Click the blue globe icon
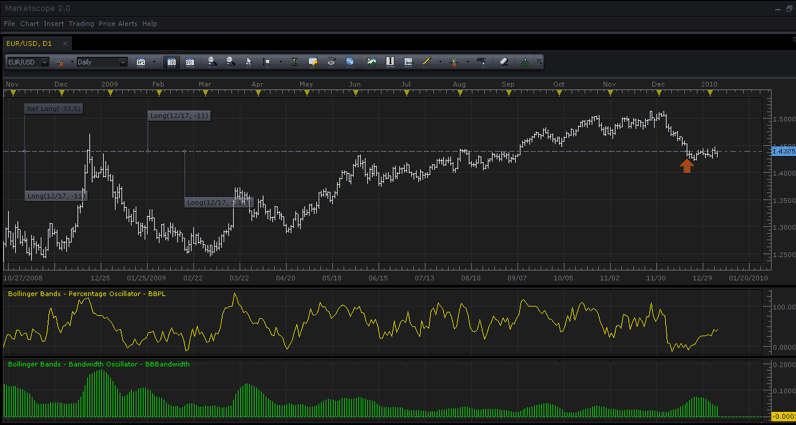The height and width of the screenshot is (425, 796). coord(350,62)
